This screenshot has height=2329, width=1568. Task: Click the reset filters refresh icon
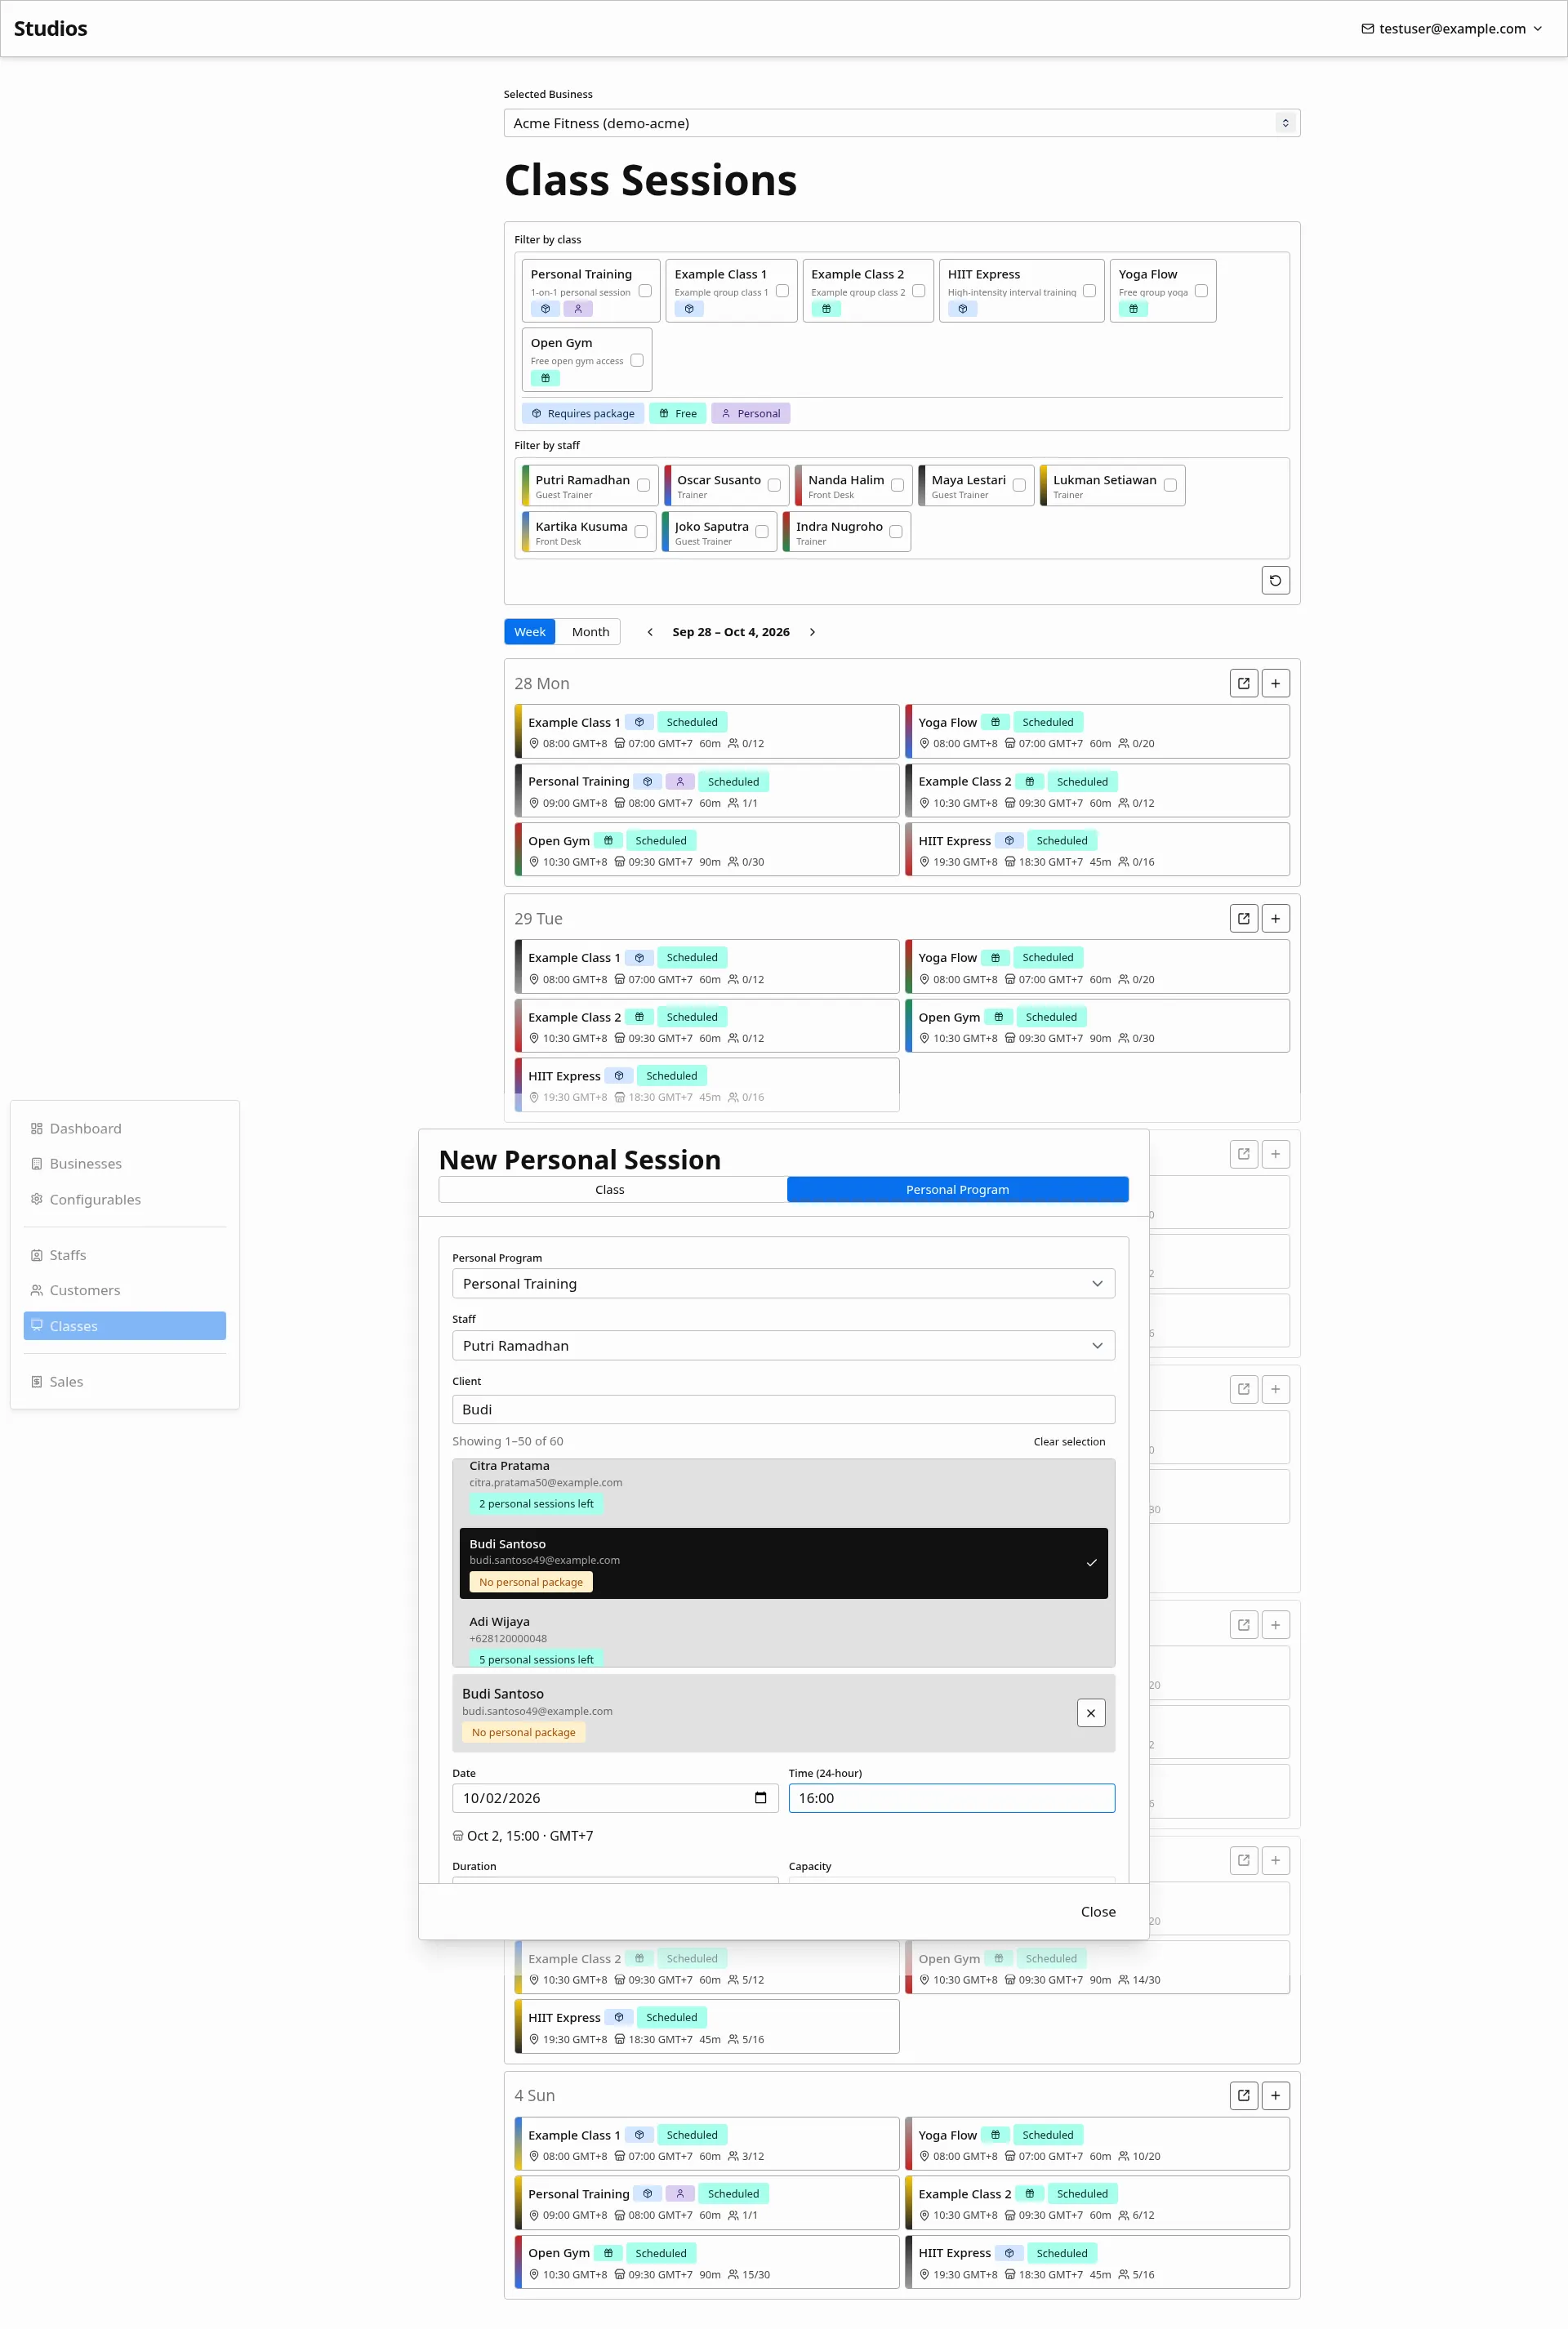1275,580
